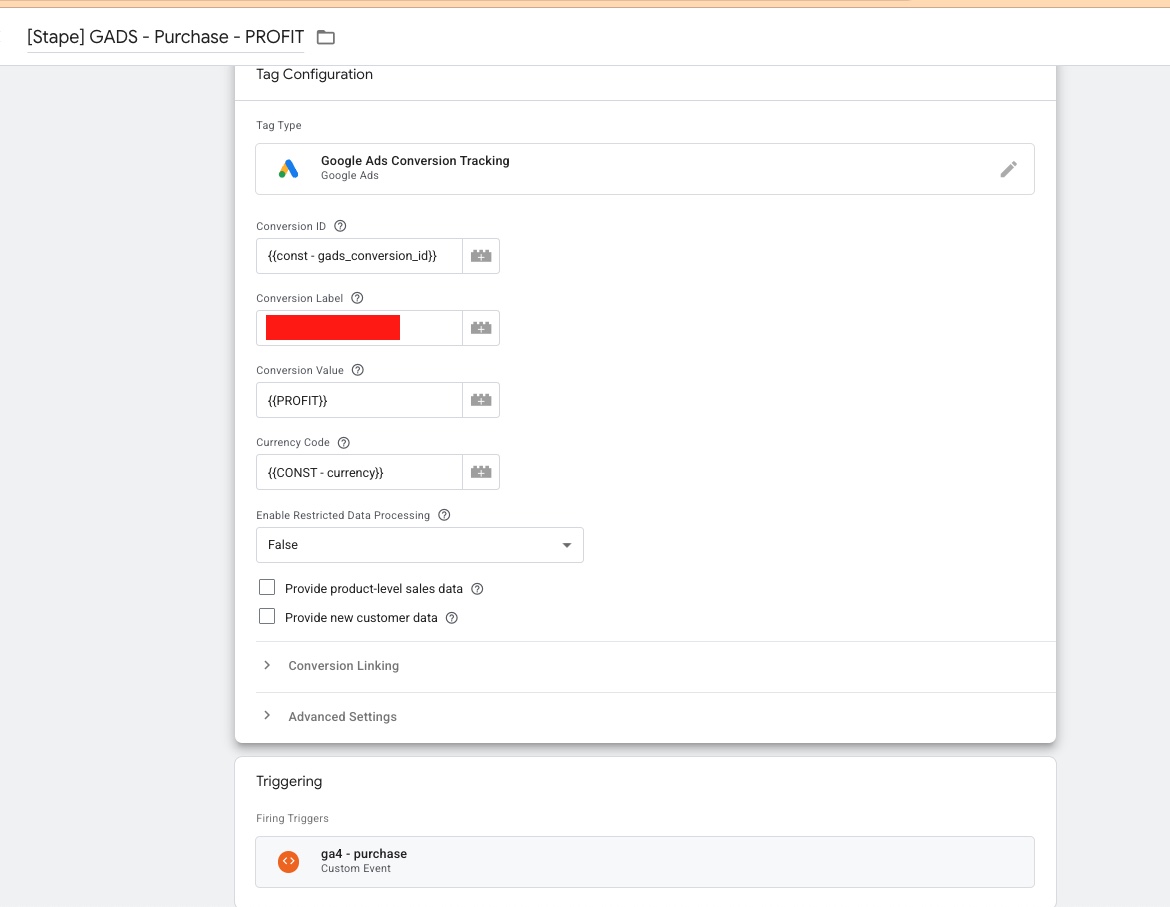
Task: Open variable picker for Currency Code
Action: click(481, 472)
